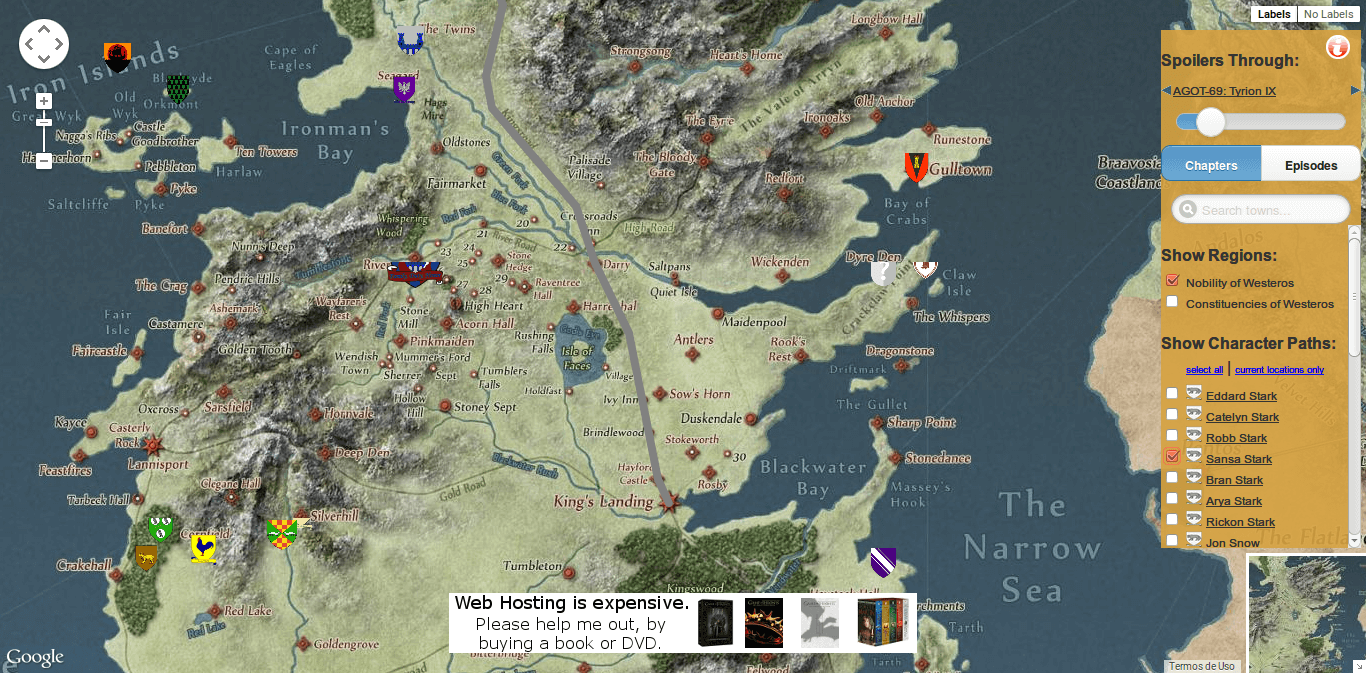Click the spoilers slider handle

point(1211,122)
